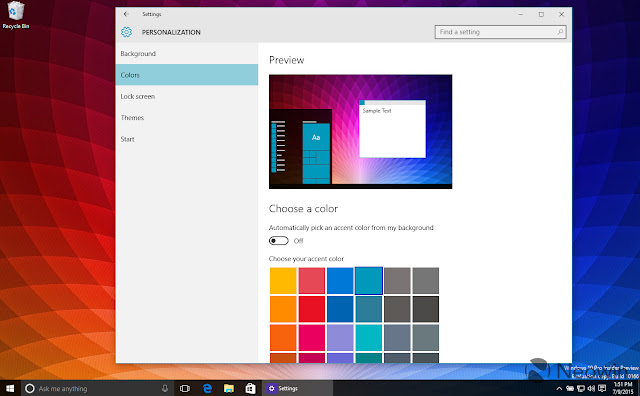
Task: Click the "Automatically pick an accent color" label
Action: pyautogui.click(x=351, y=228)
